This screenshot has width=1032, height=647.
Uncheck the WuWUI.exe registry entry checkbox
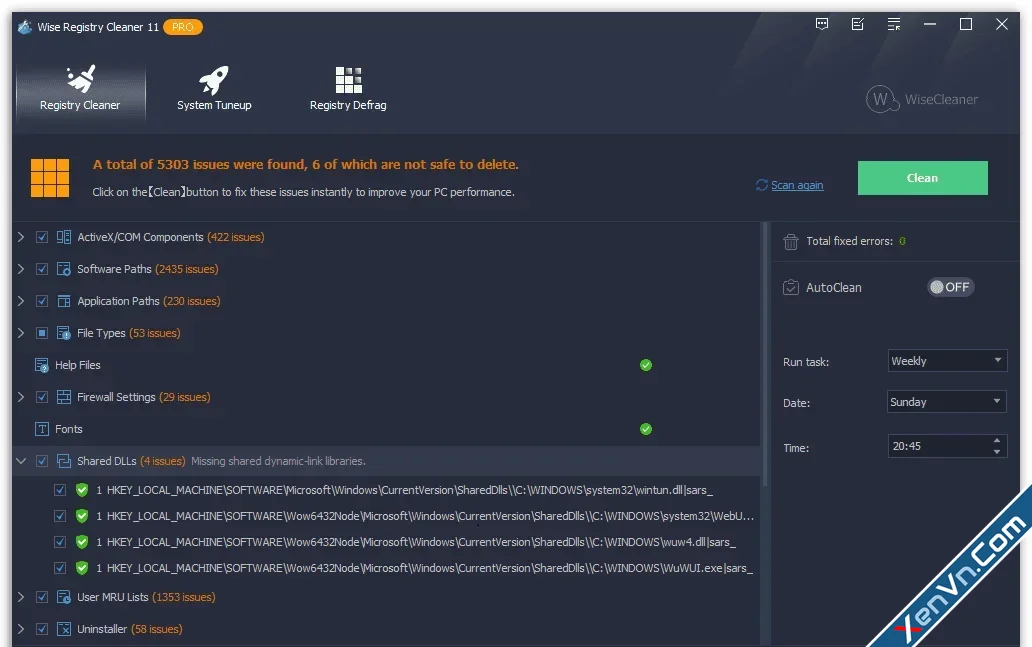pos(60,567)
